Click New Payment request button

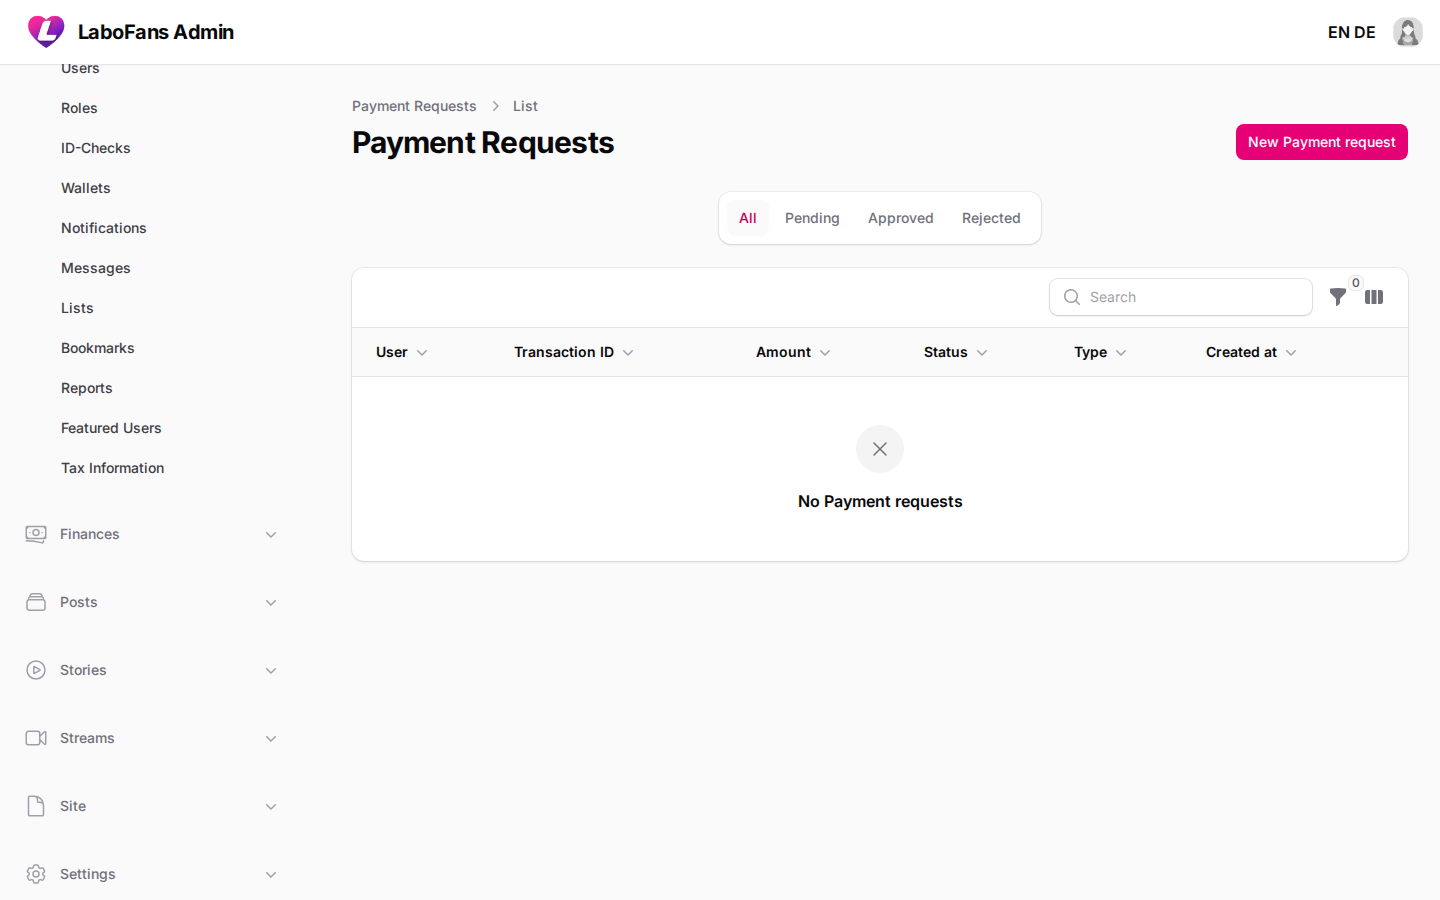coord(1322,142)
